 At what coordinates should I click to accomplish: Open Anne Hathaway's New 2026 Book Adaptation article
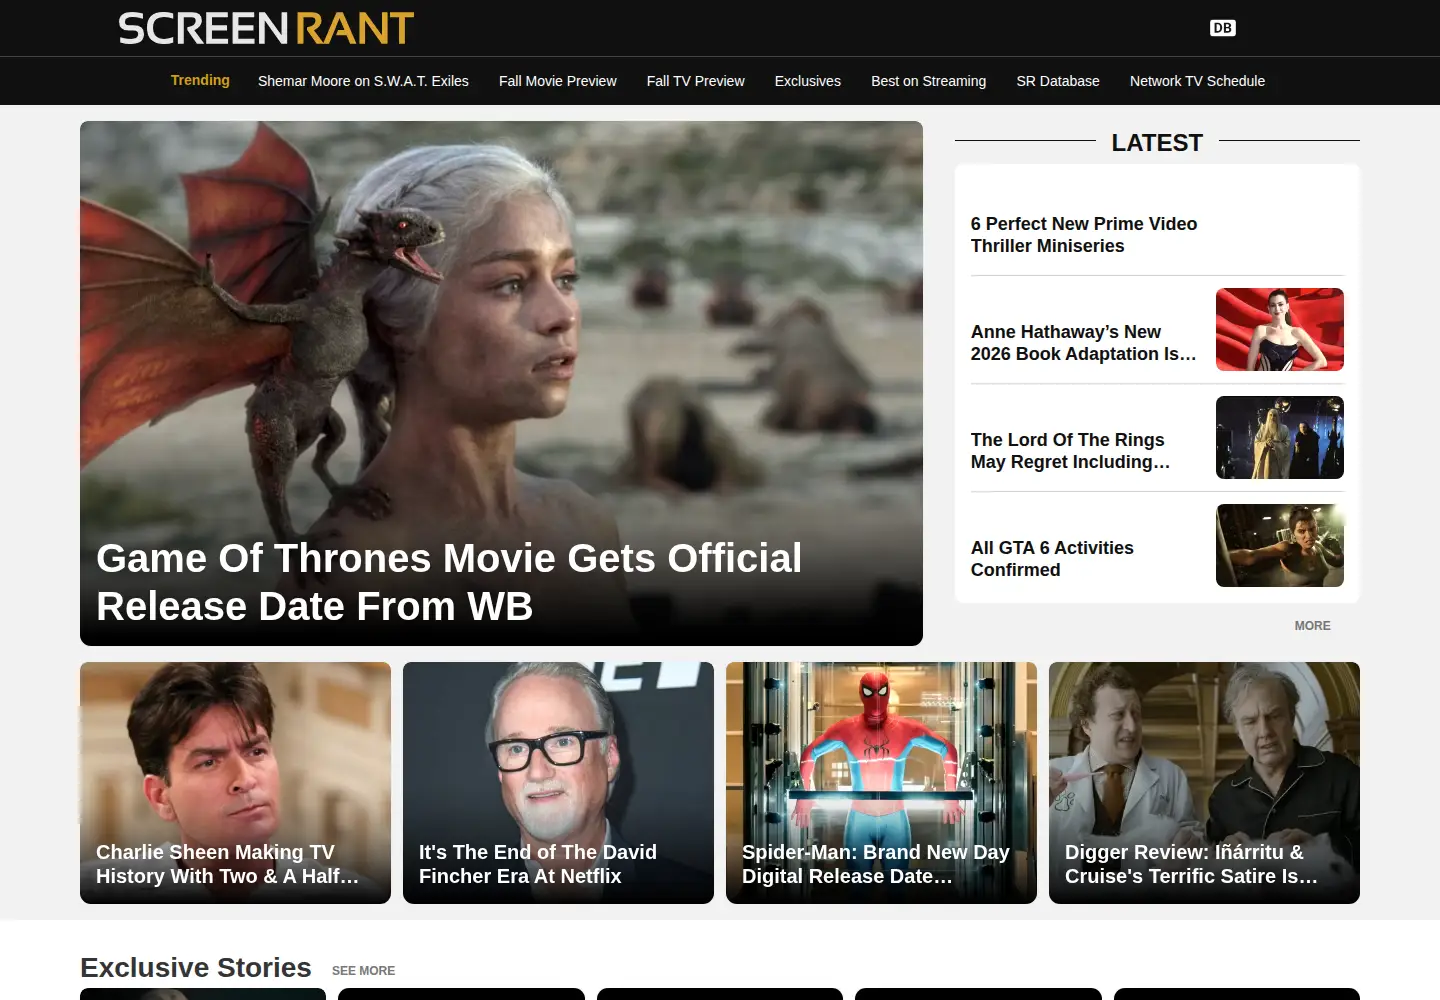coord(1084,343)
